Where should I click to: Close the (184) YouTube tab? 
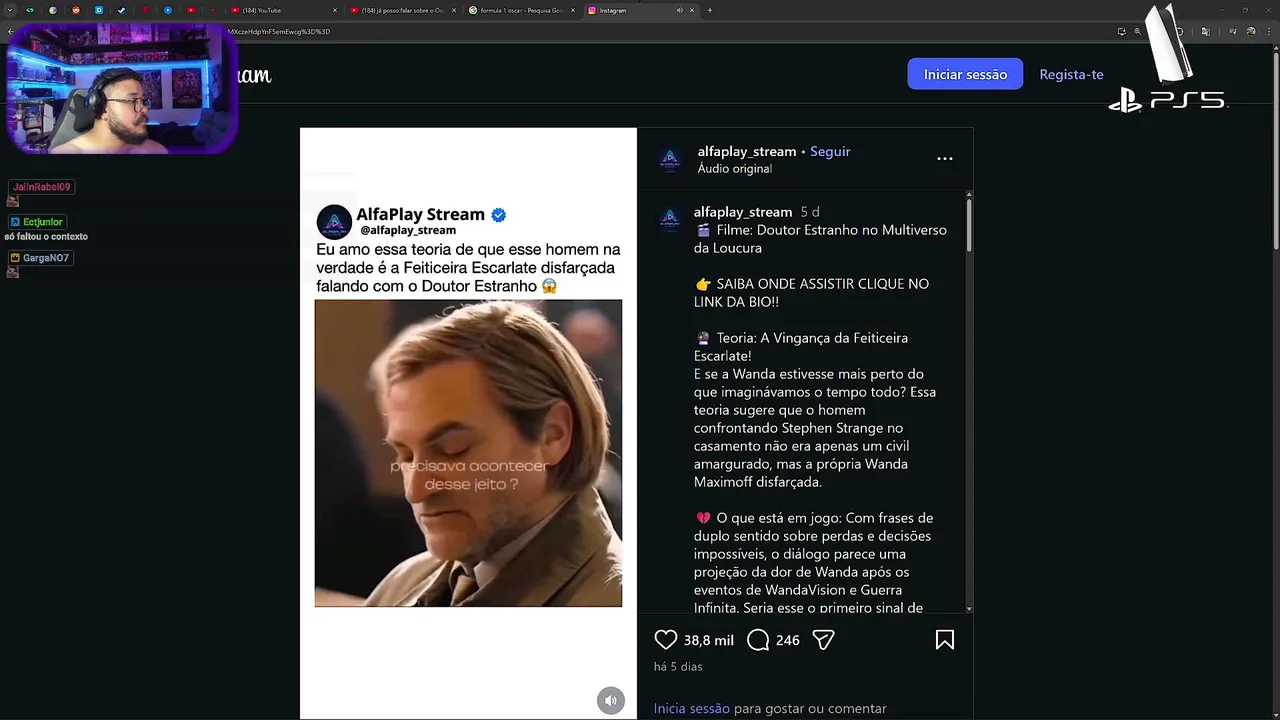click(x=337, y=10)
